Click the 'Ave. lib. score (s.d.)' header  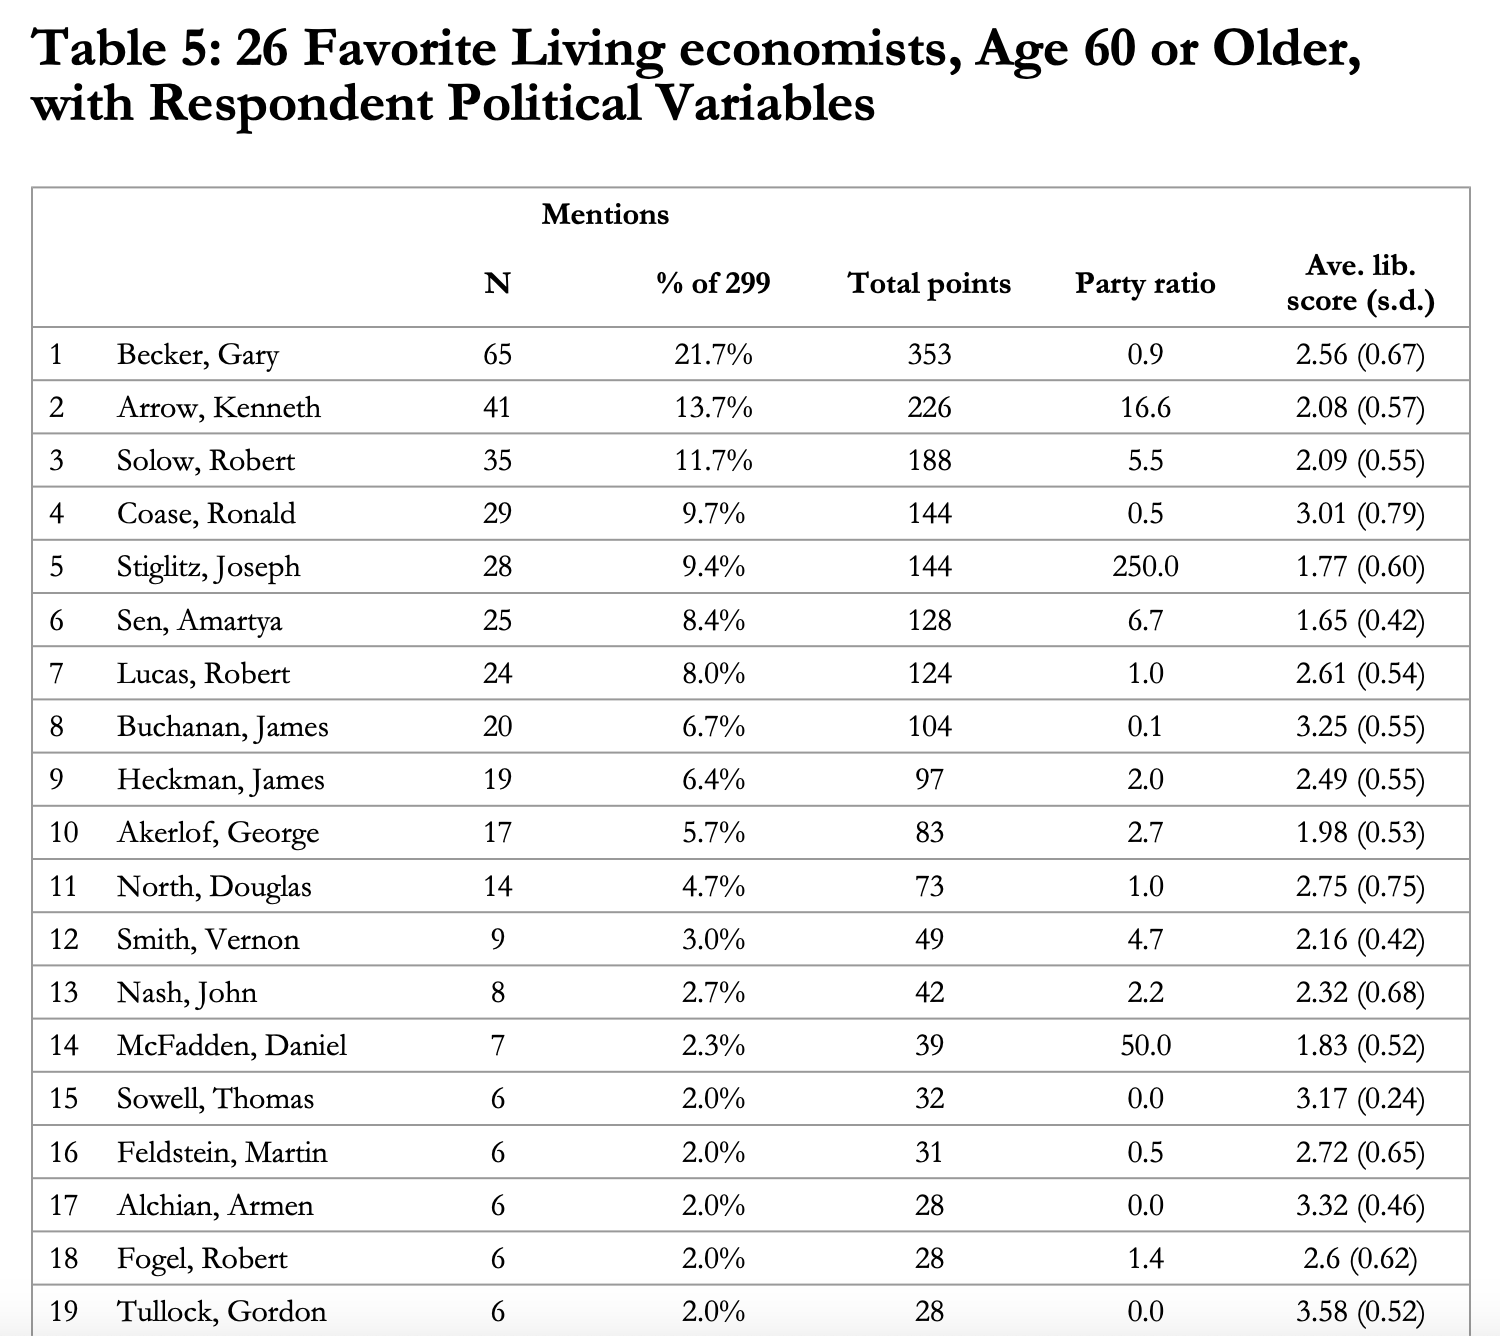click(x=1360, y=283)
